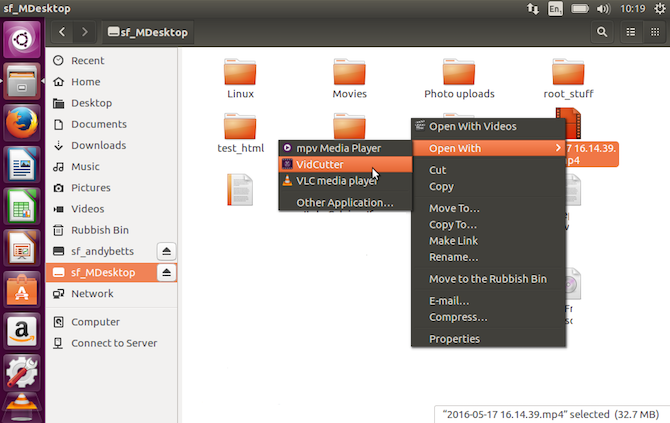
Task: Select Cut in the context menu
Action: 489,170
